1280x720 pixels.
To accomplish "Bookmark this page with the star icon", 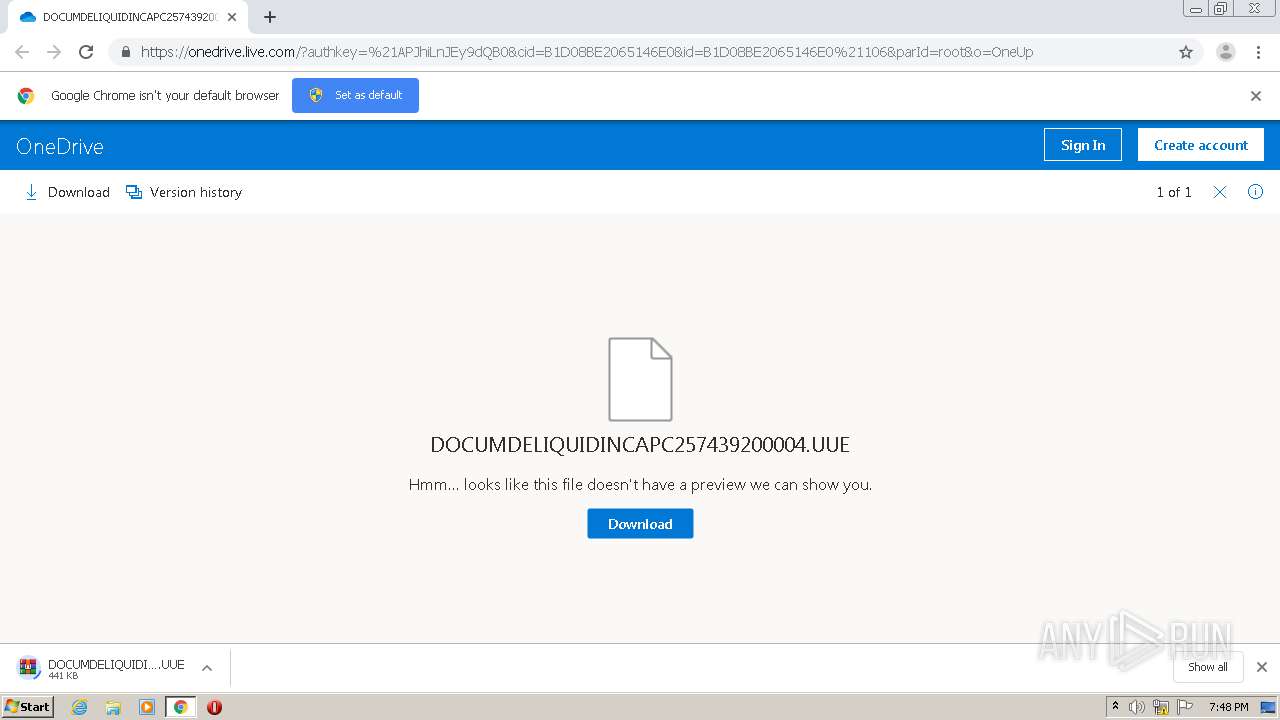I will pos(1186,52).
